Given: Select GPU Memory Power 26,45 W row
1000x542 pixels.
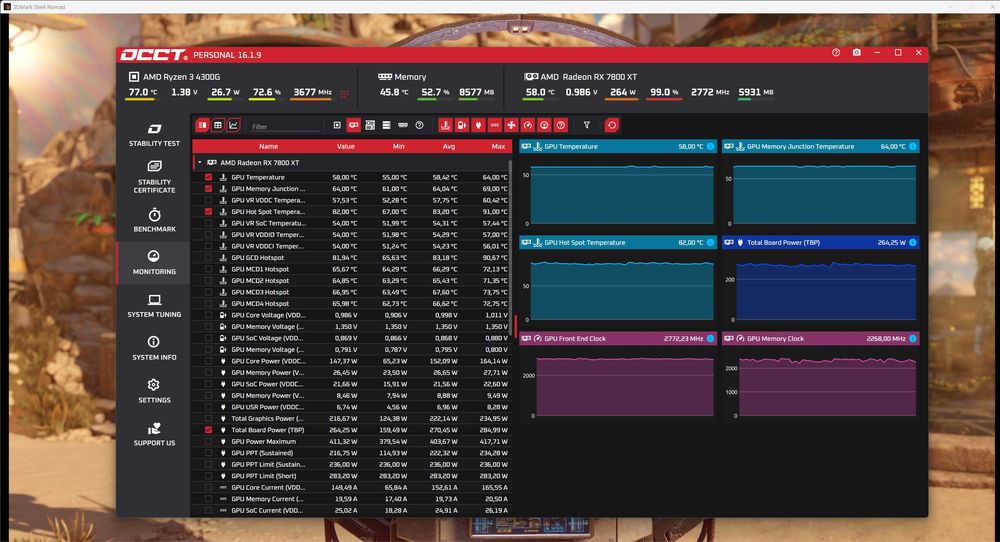Looking at the screenshot, I should (x=352, y=372).
